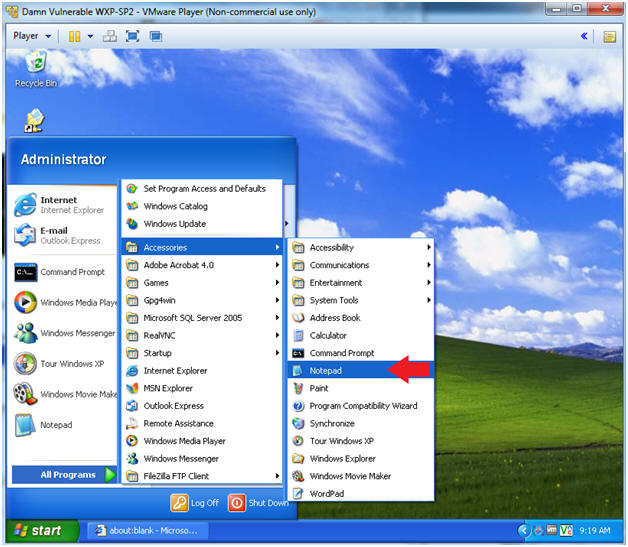
Task: Open Windows Media Player in recent programs
Action: click(x=64, y=302)
